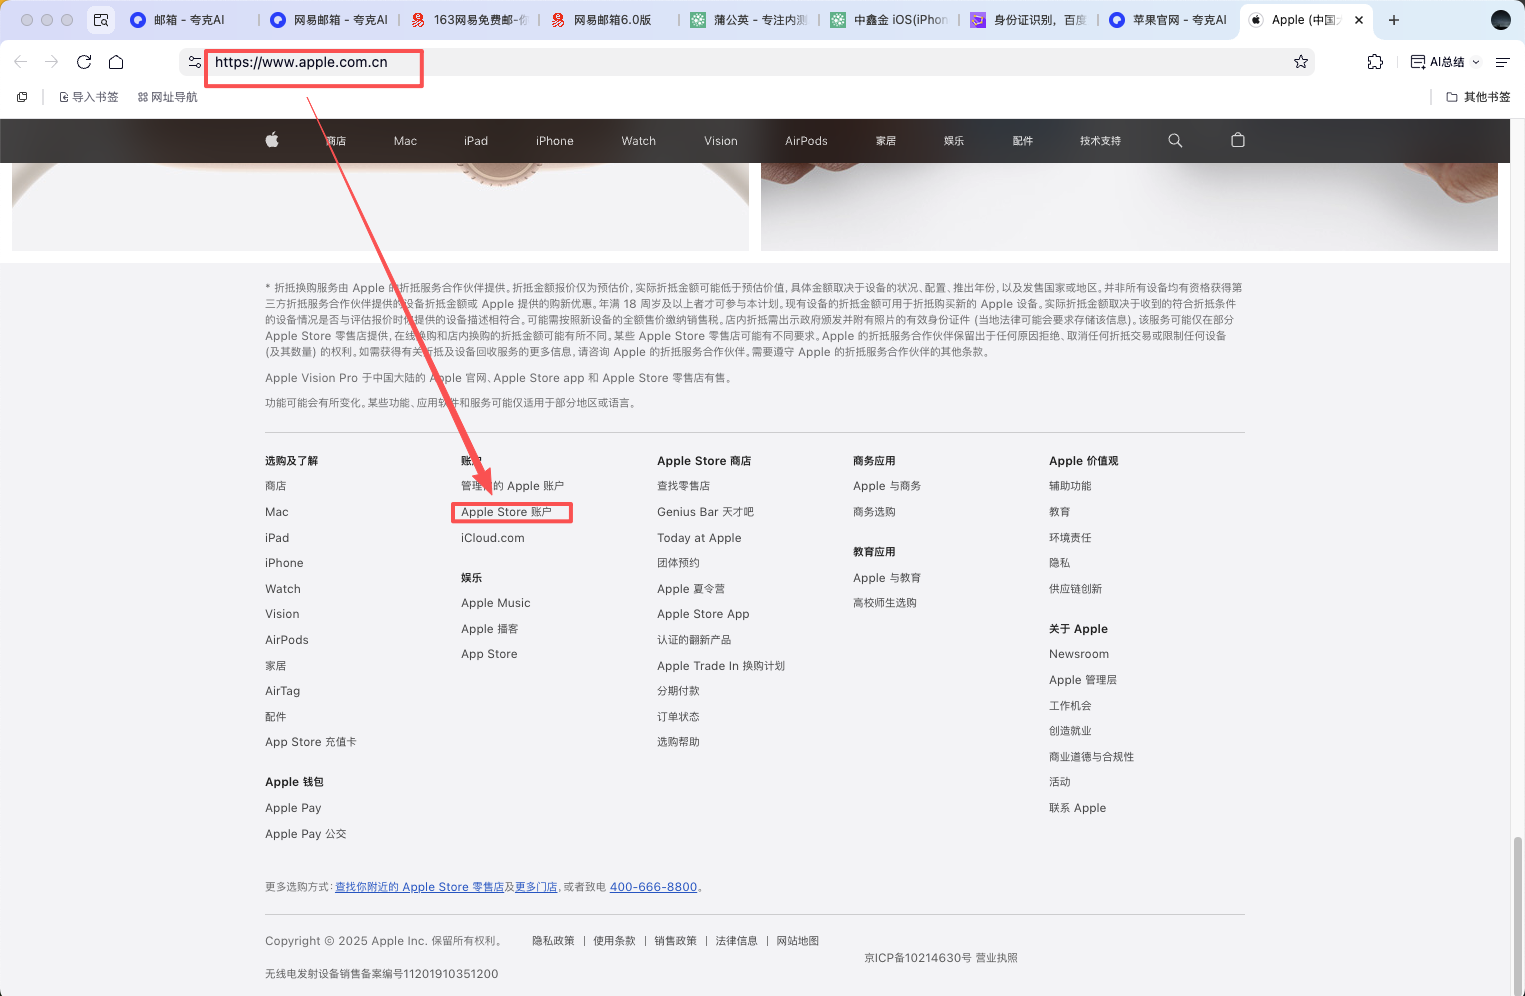1525x996 pixels.
Task: Open Apple 与教育 link
Action: click(x=887, y=578)
